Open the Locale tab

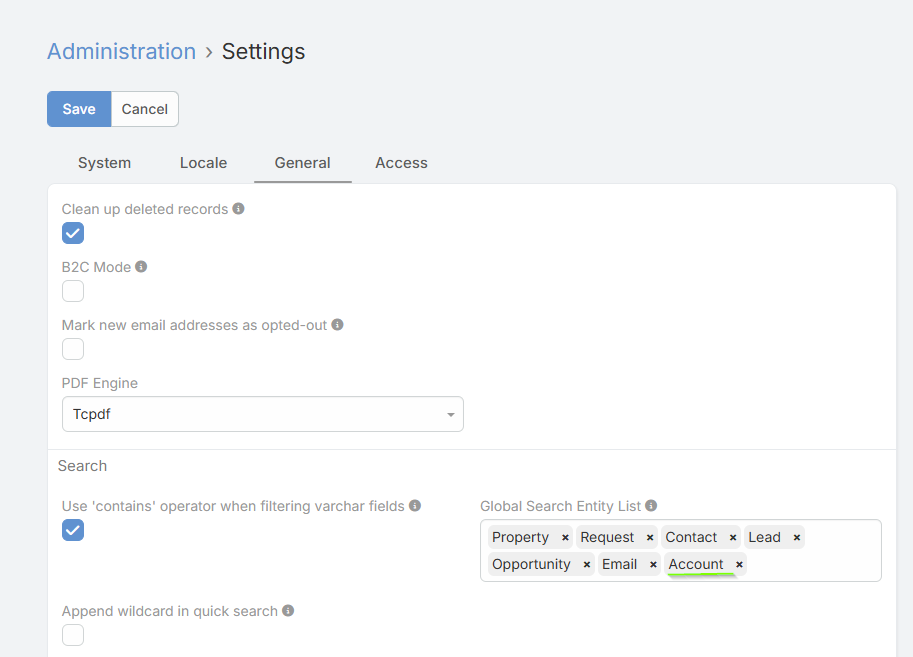click(x=203, y=163)
